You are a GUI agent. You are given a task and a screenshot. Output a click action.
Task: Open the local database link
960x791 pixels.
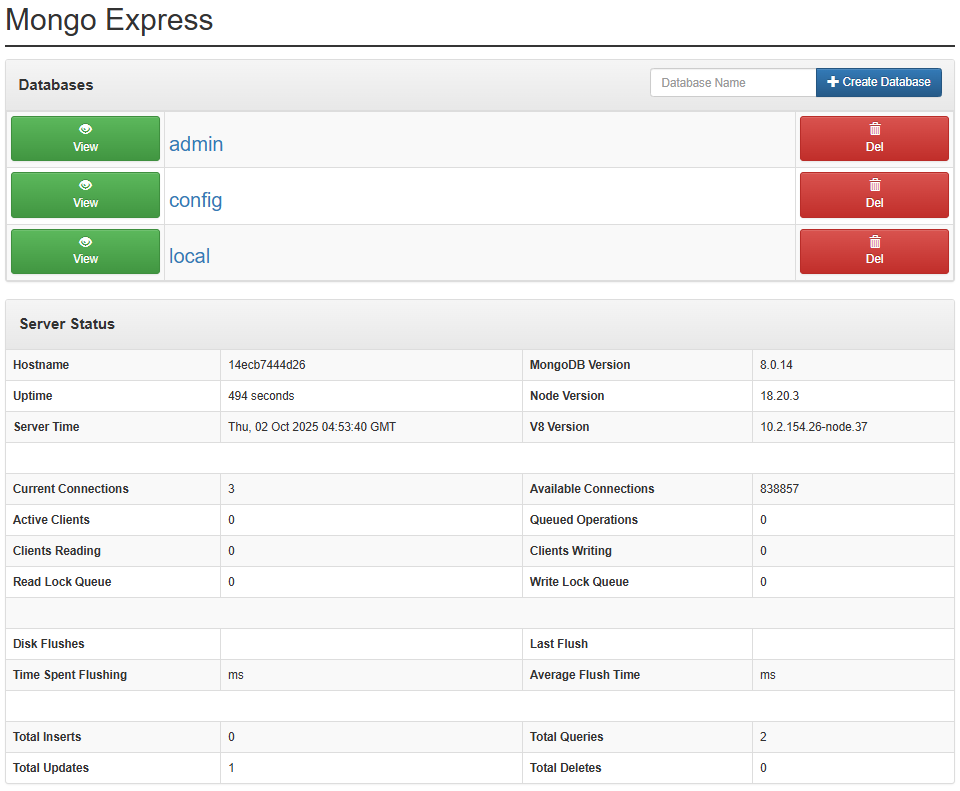coord(189,256)
